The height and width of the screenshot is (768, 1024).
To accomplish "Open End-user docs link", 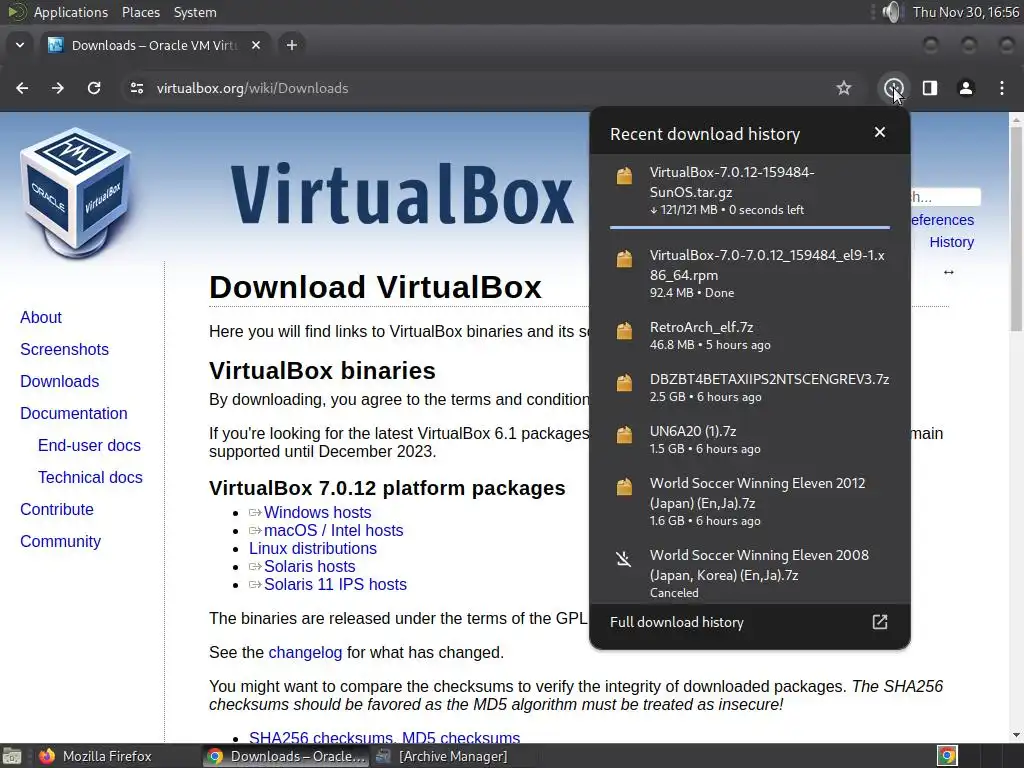I will click(x=89, y=445).
